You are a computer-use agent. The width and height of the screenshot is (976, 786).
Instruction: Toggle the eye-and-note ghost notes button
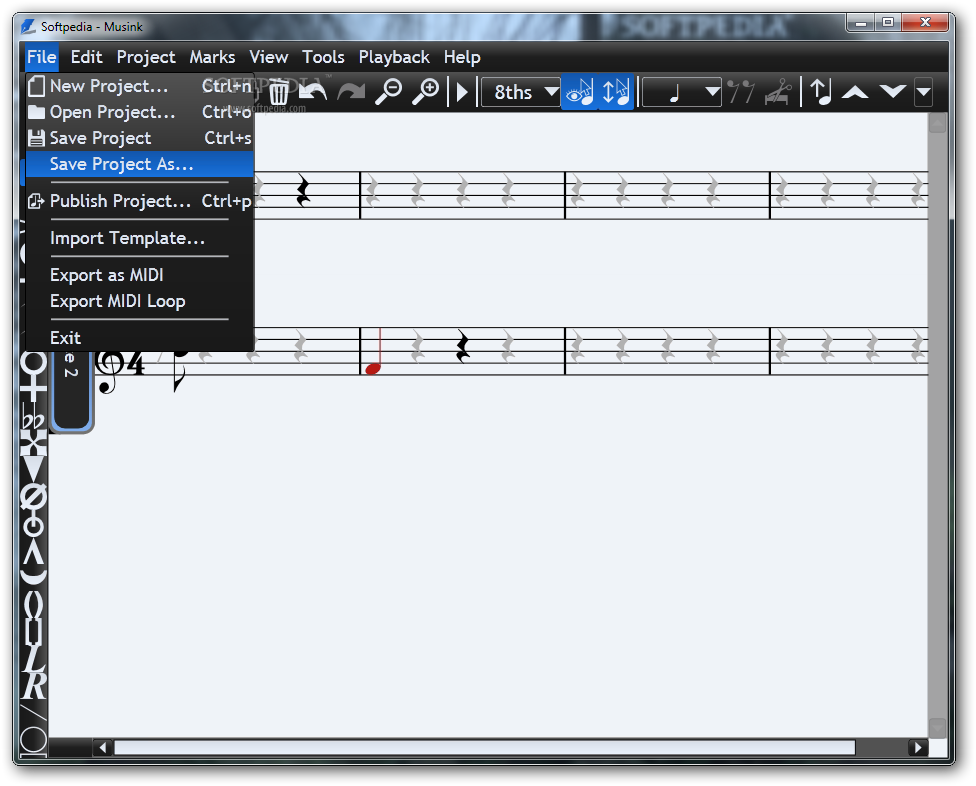coord(580,92)
